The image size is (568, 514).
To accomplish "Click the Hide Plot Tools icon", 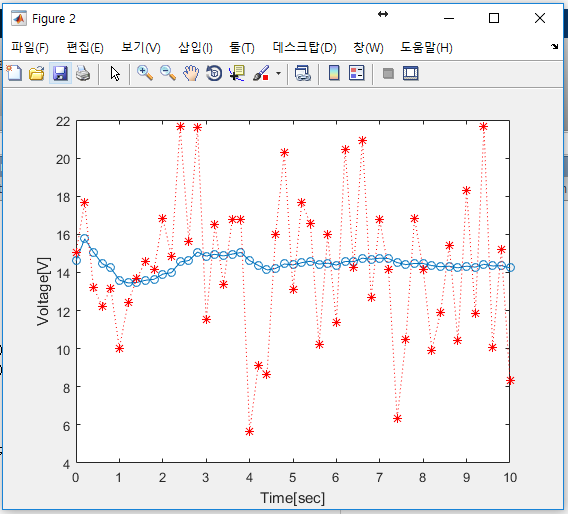I will [388, 74].
